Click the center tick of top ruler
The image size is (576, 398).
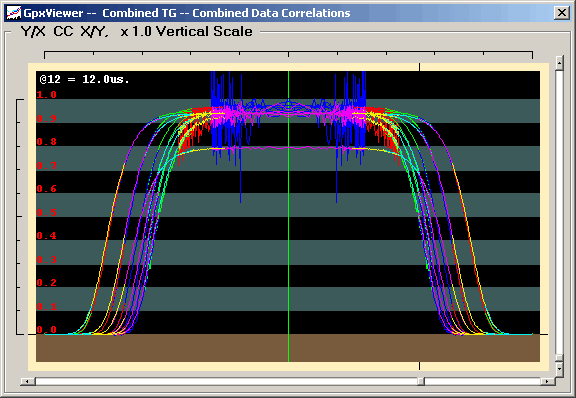288,55
